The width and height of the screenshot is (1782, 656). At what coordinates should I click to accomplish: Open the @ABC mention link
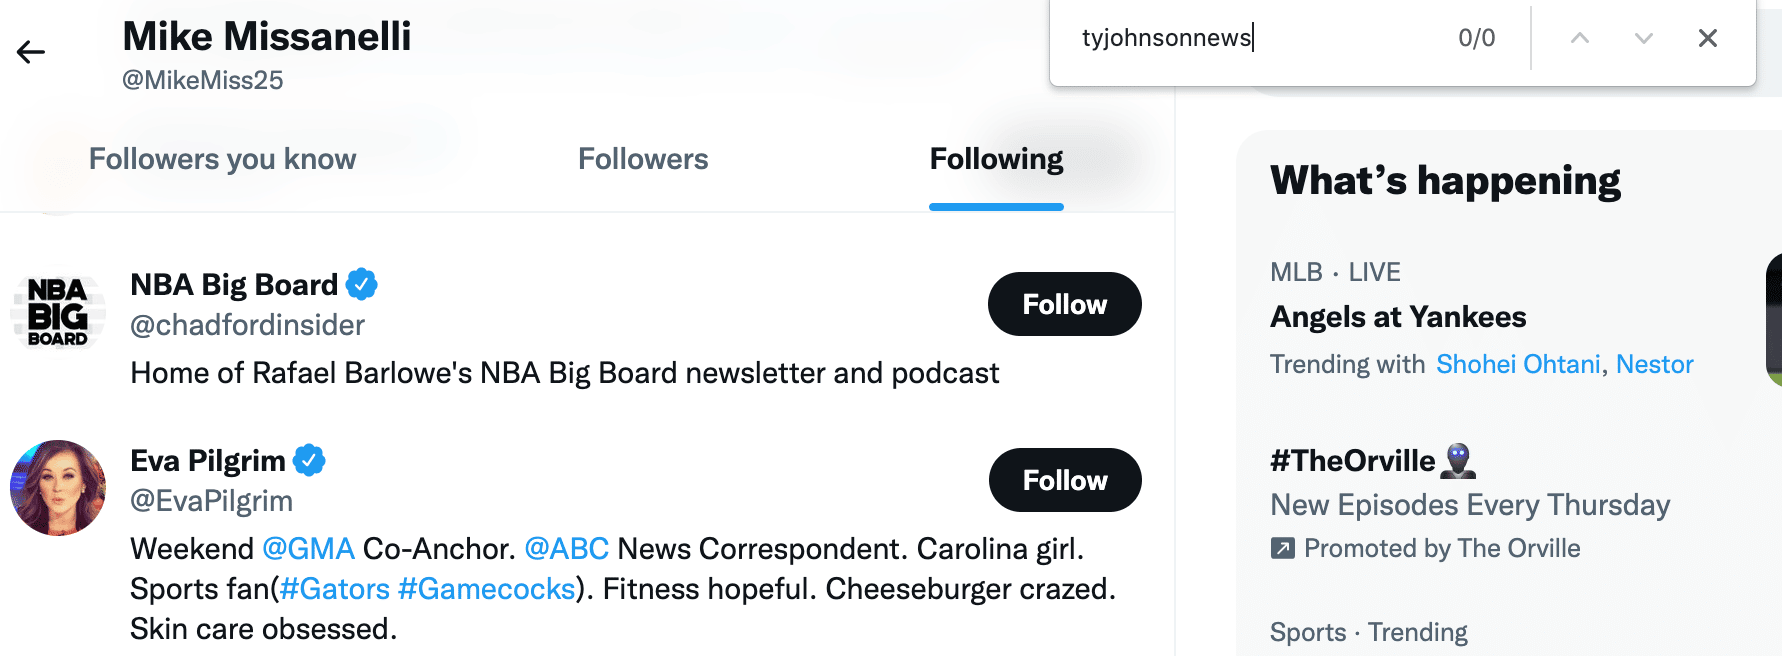pos(566,549)
